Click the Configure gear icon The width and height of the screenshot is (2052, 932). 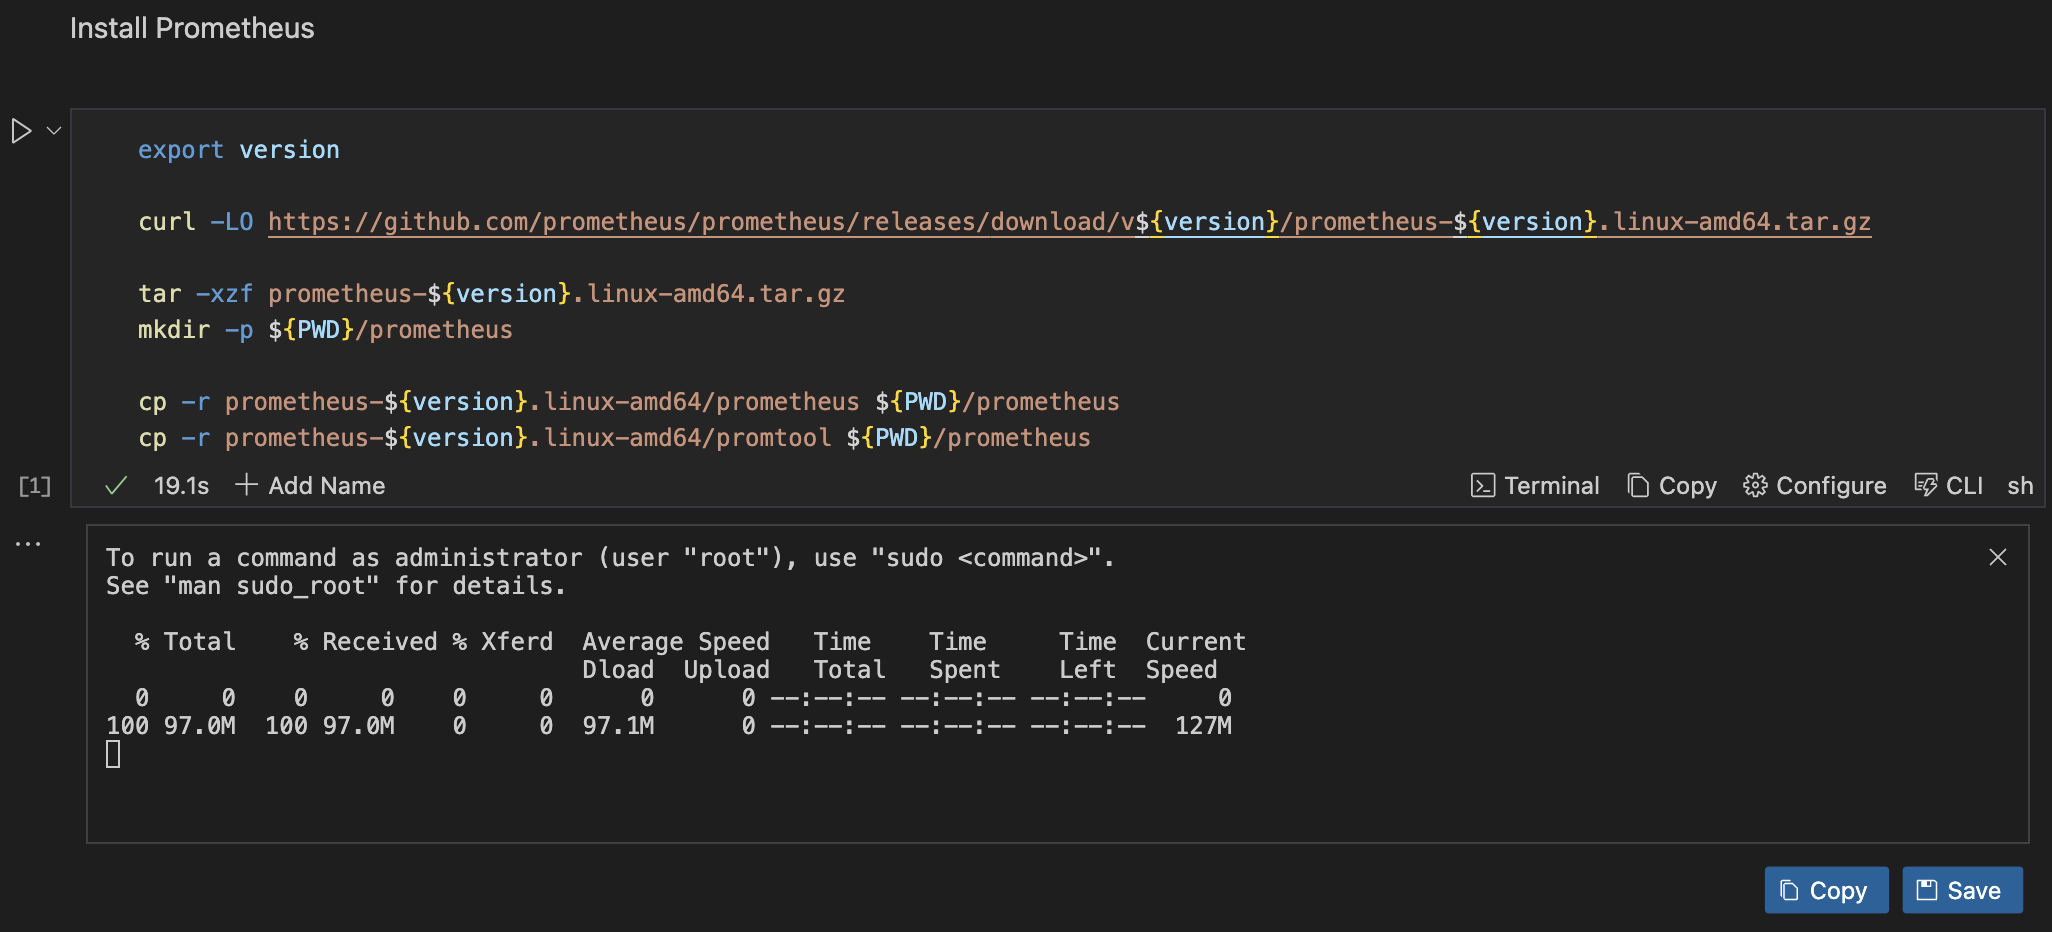tap(1755, 486)
